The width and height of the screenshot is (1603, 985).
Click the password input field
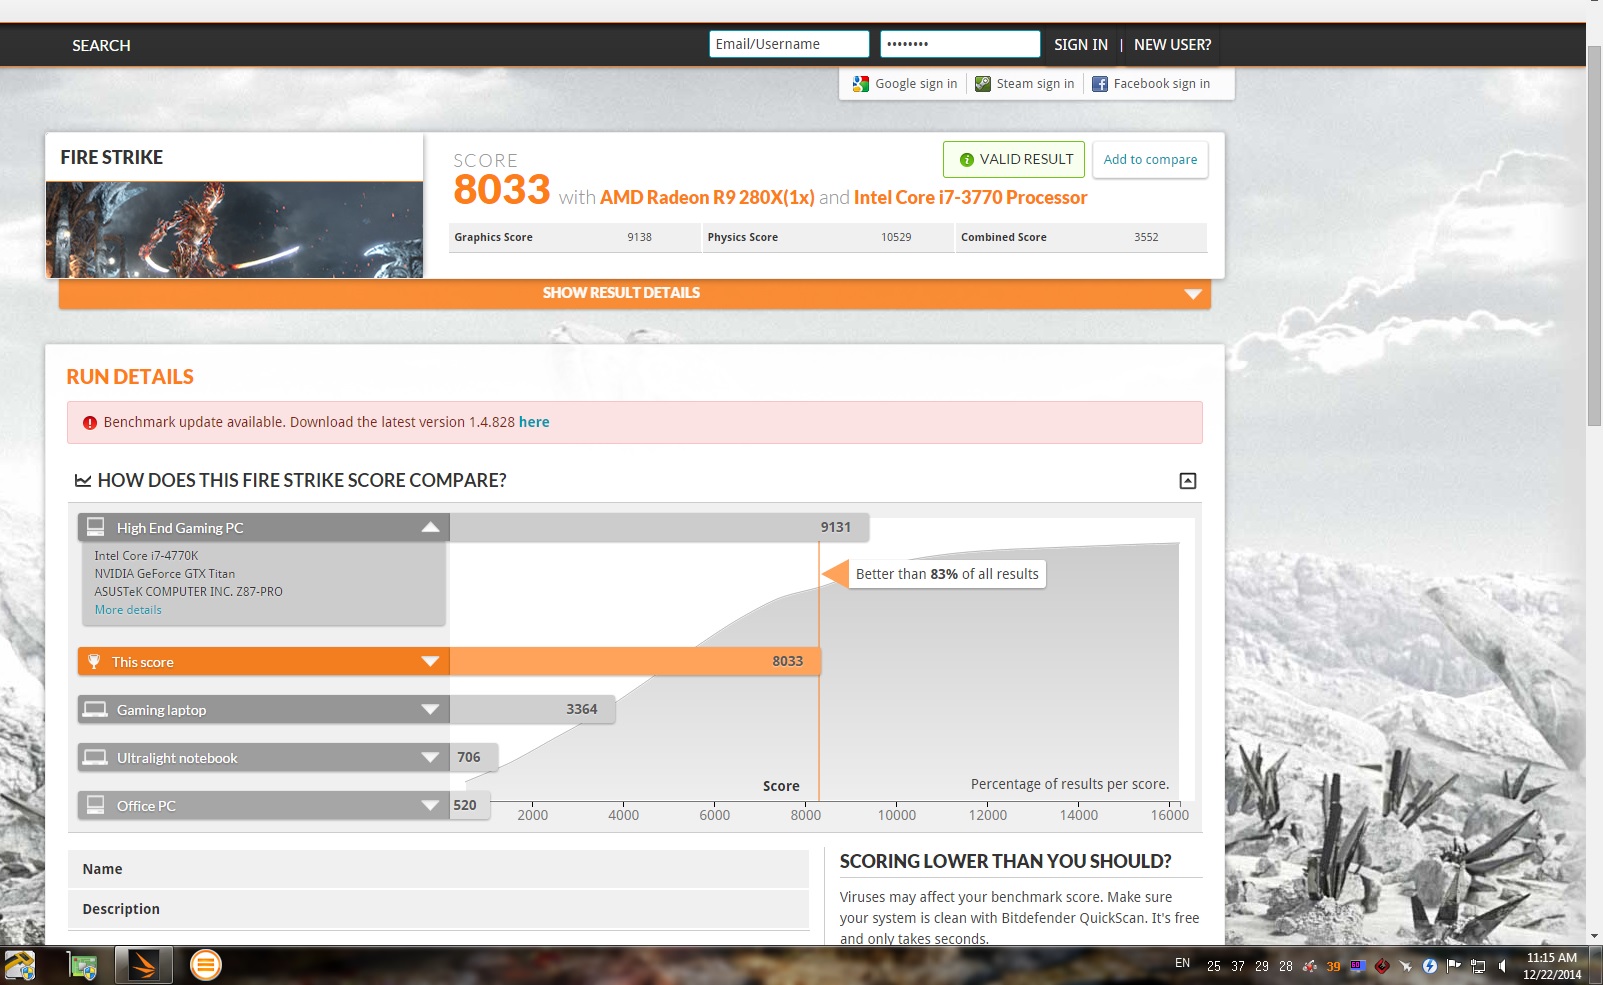tap(960, 44)
